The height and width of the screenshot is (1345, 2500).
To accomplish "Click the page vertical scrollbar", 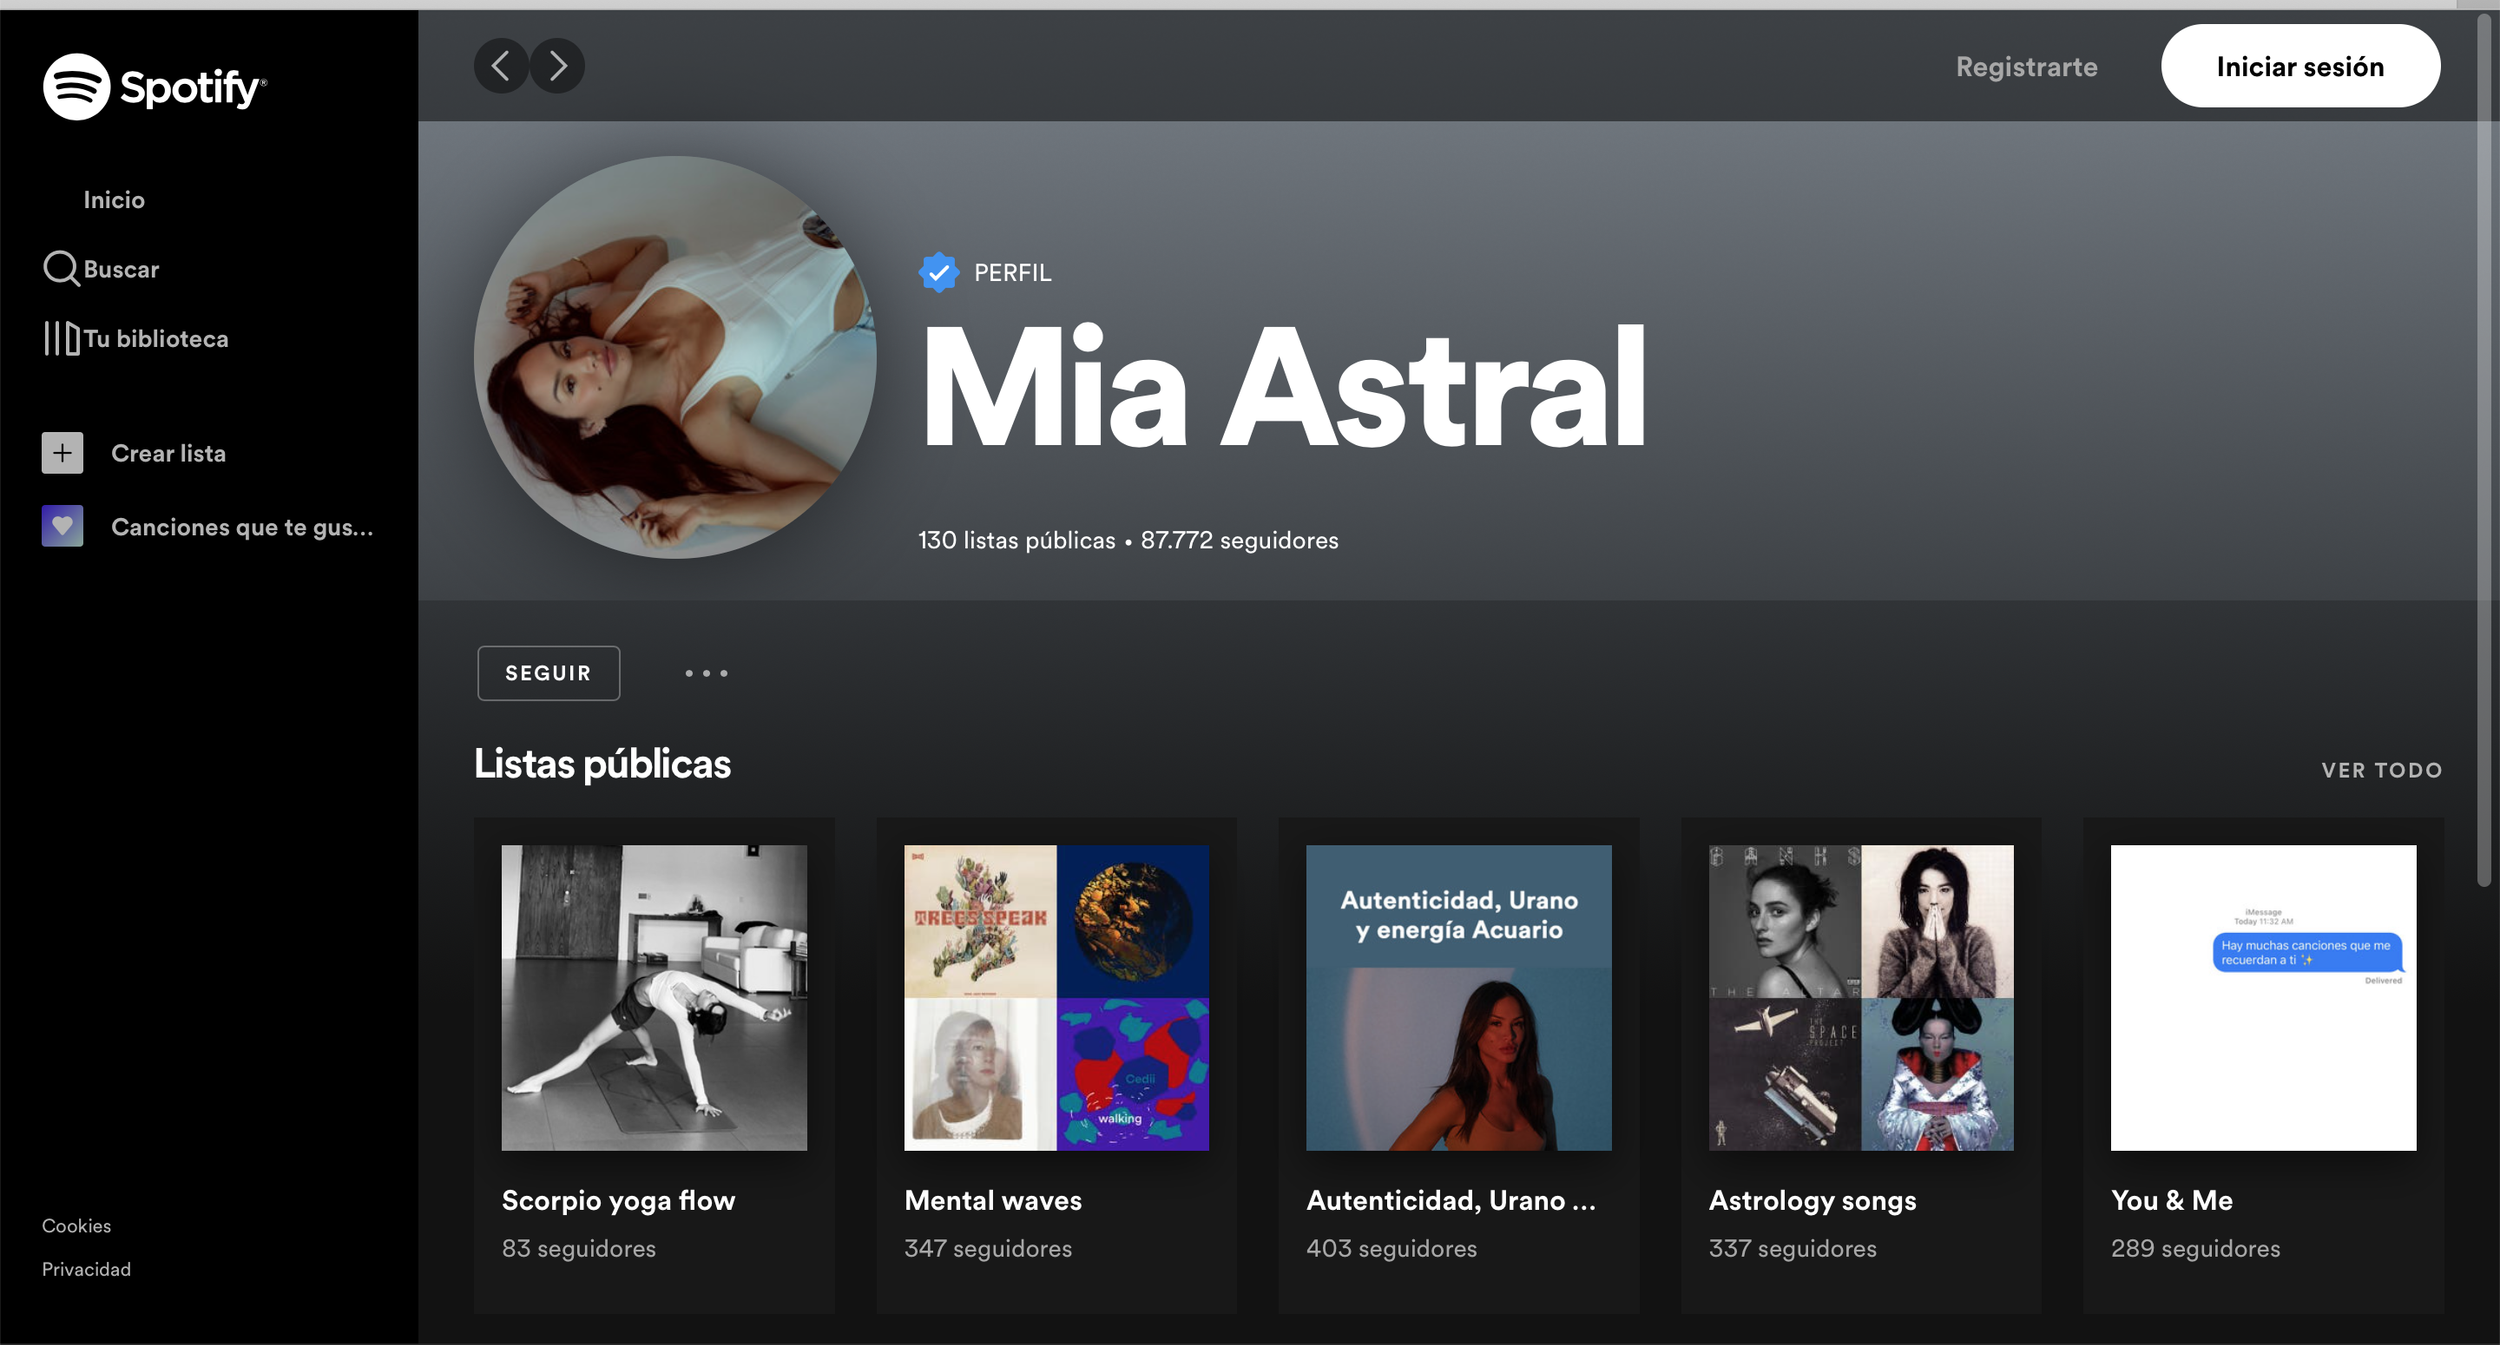I will click(x=2483, y=450).
